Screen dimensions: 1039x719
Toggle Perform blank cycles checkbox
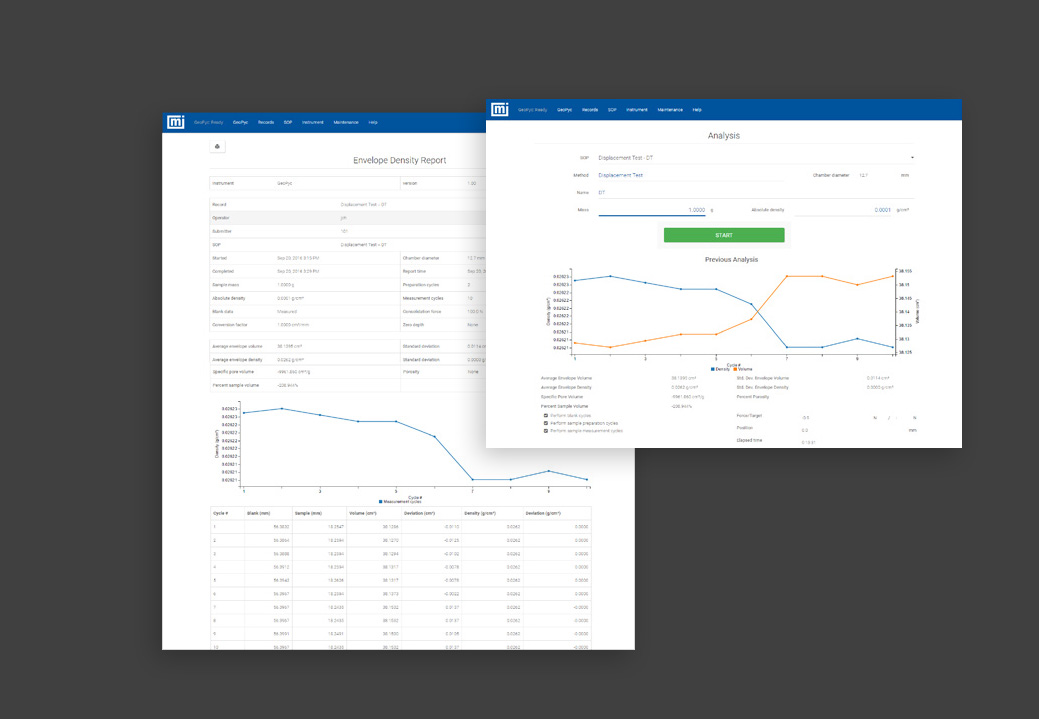click(546, 415)
